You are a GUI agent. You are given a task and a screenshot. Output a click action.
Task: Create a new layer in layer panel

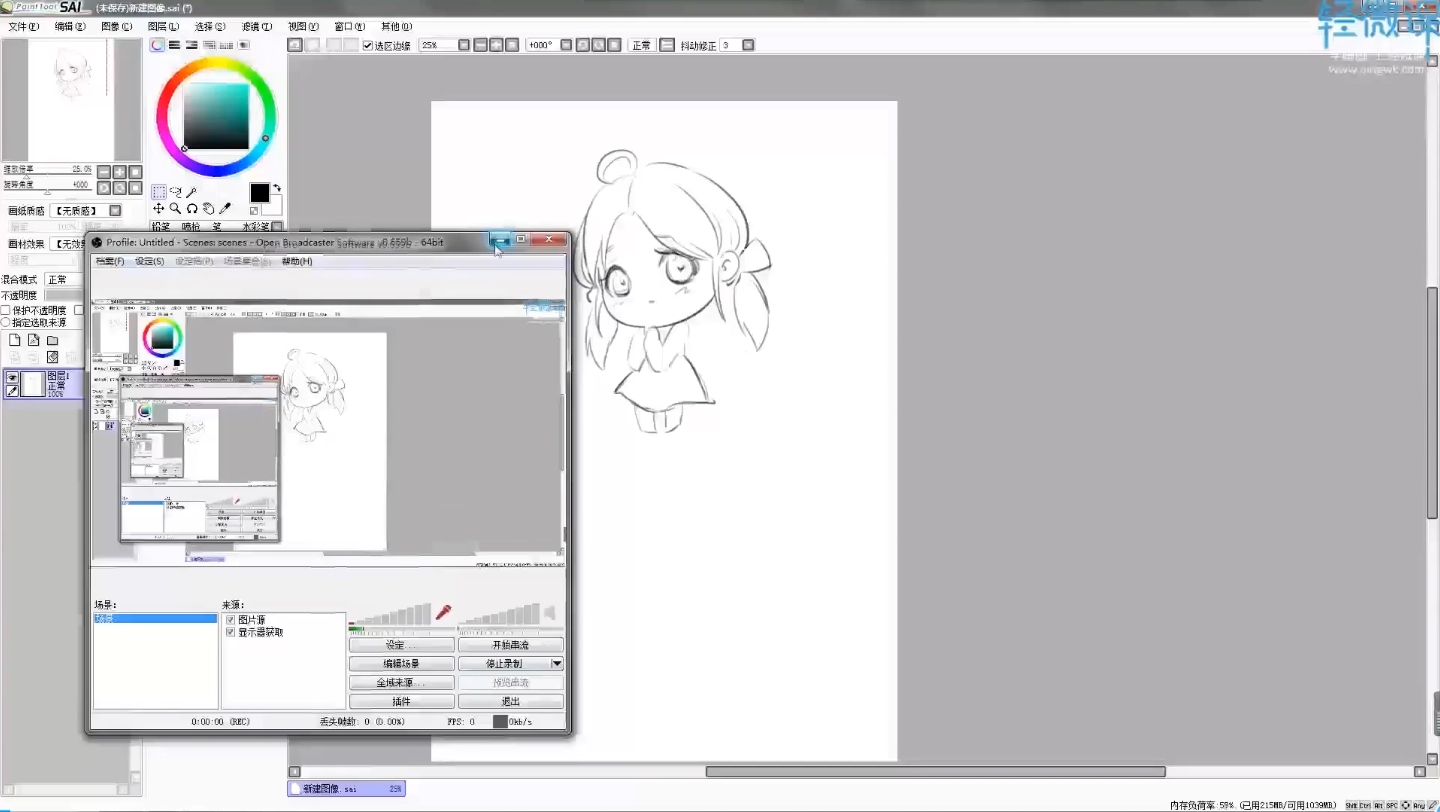[x=14, y=340]
